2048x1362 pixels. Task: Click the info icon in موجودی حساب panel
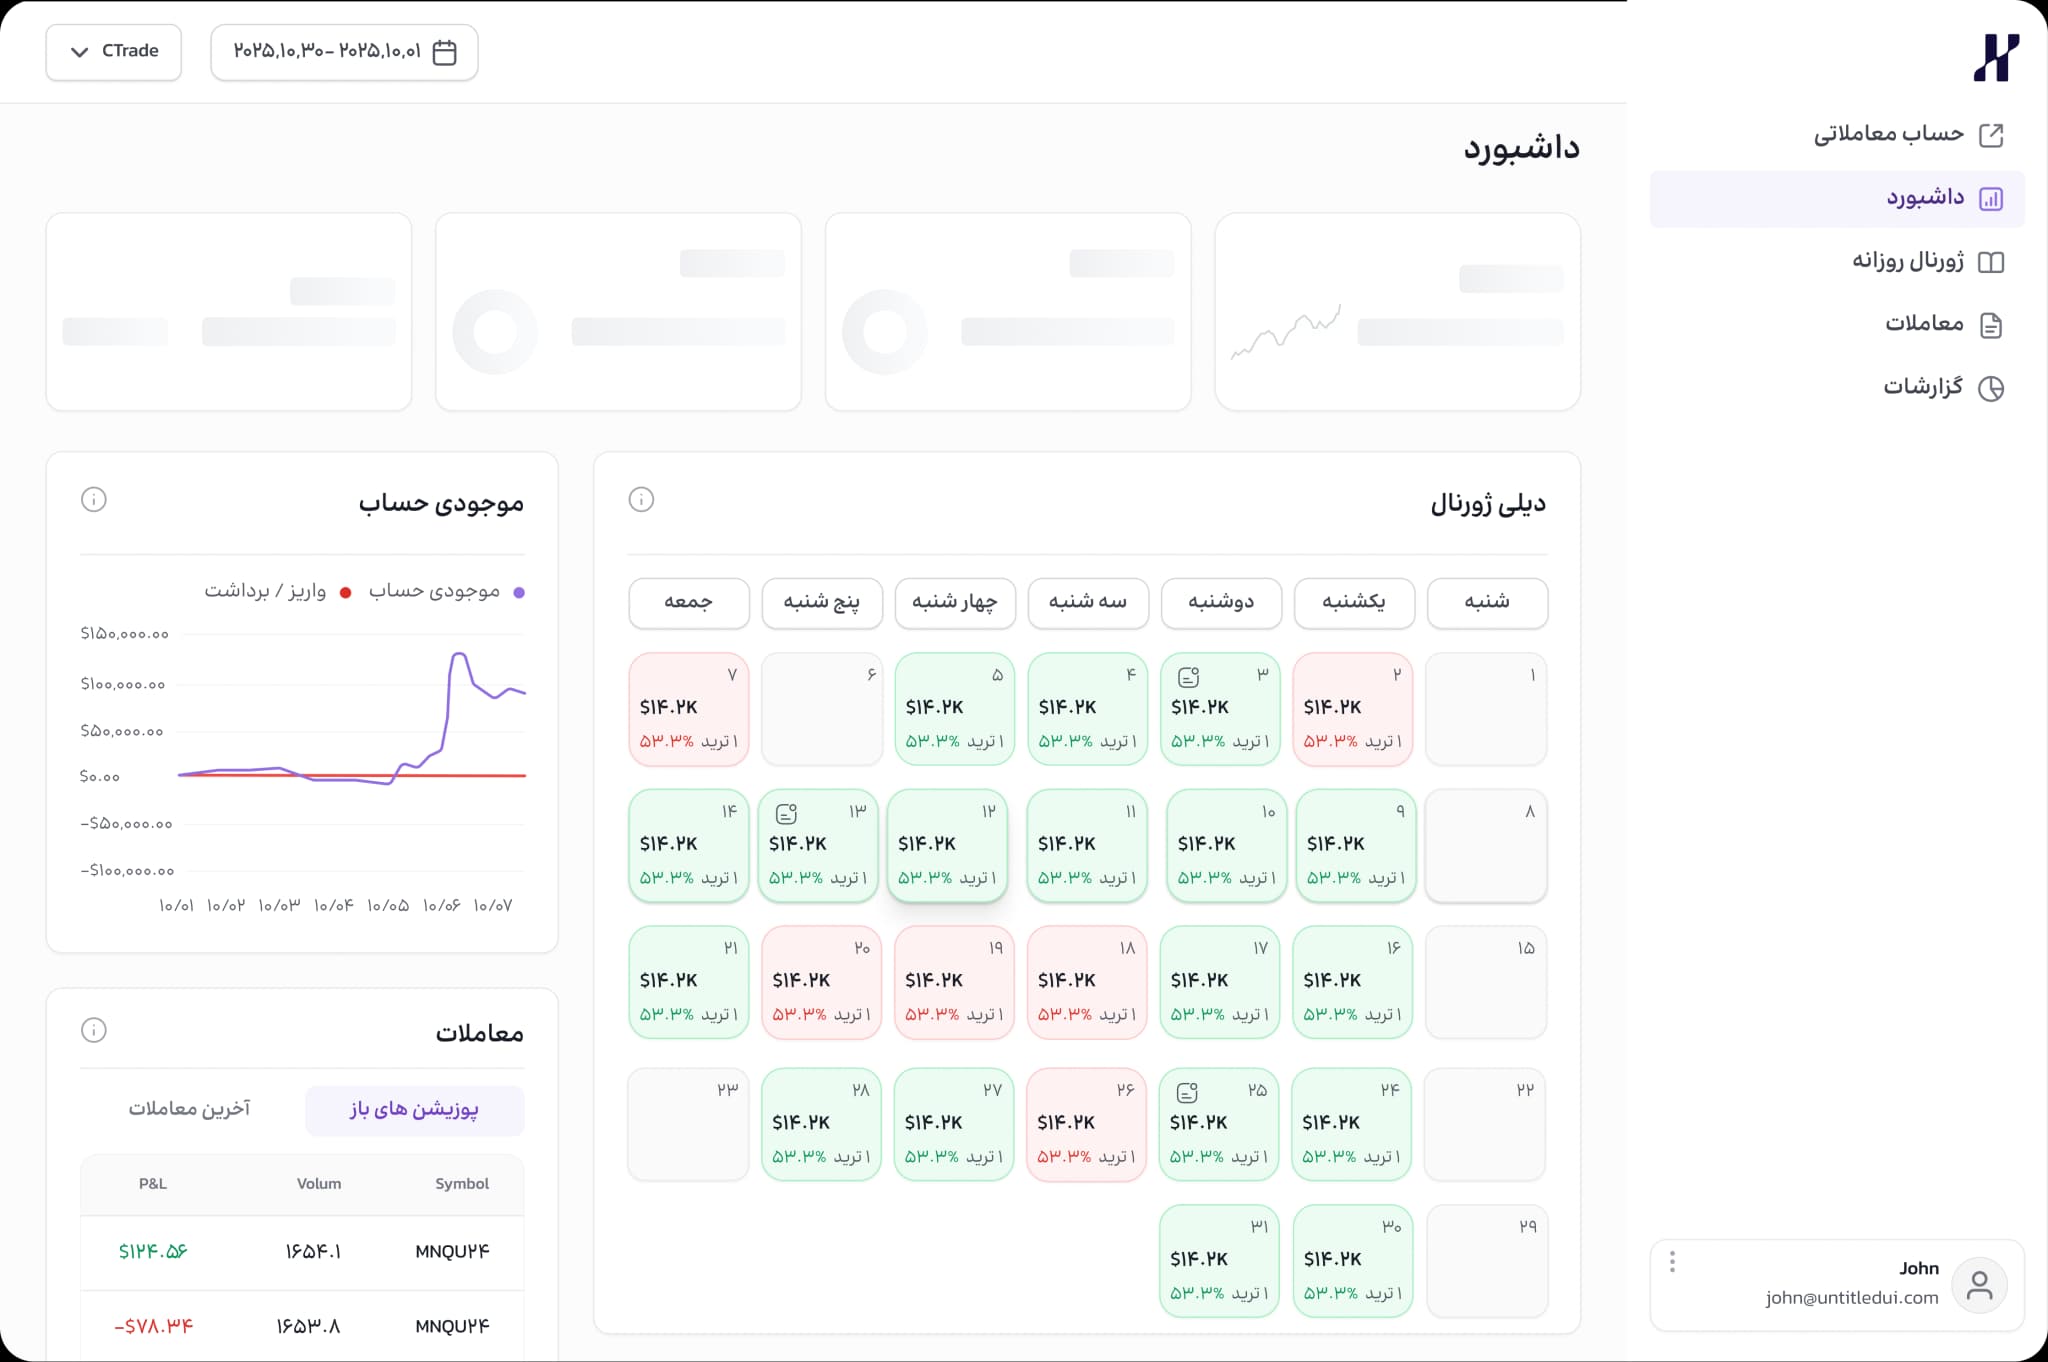click(x=94, y=499)
